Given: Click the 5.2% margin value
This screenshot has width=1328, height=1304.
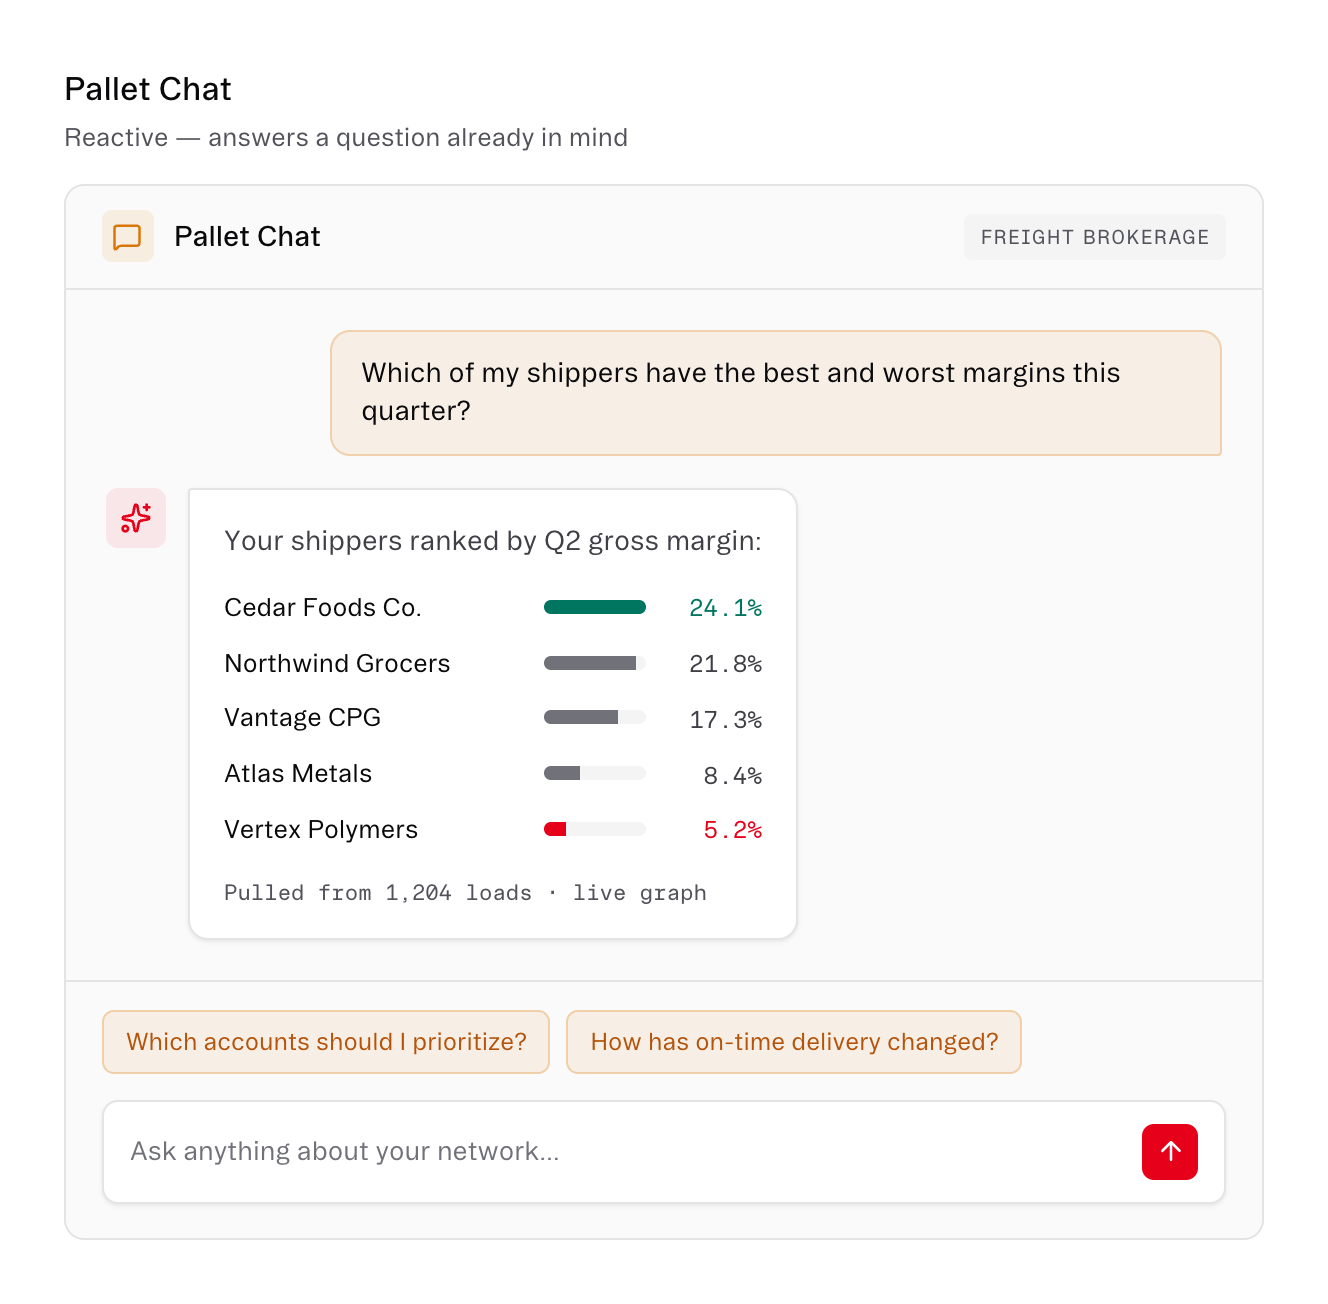Looking at the screenshot, I should point(733,830).
